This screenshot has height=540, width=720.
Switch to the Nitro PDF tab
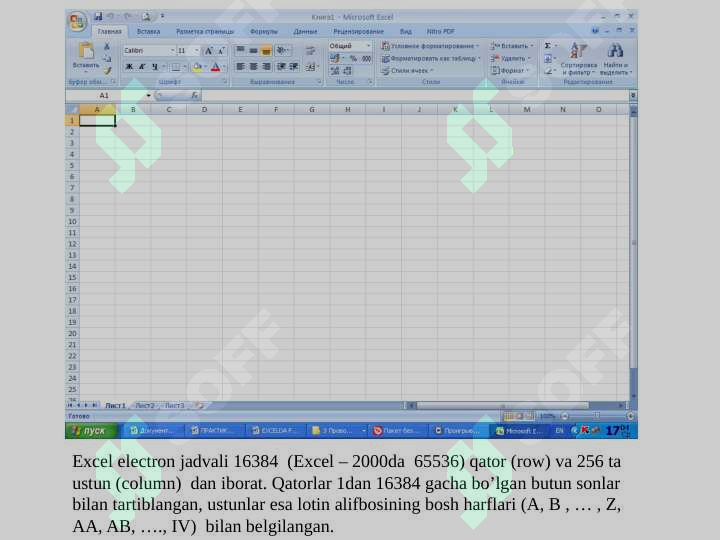click(440, 31)
